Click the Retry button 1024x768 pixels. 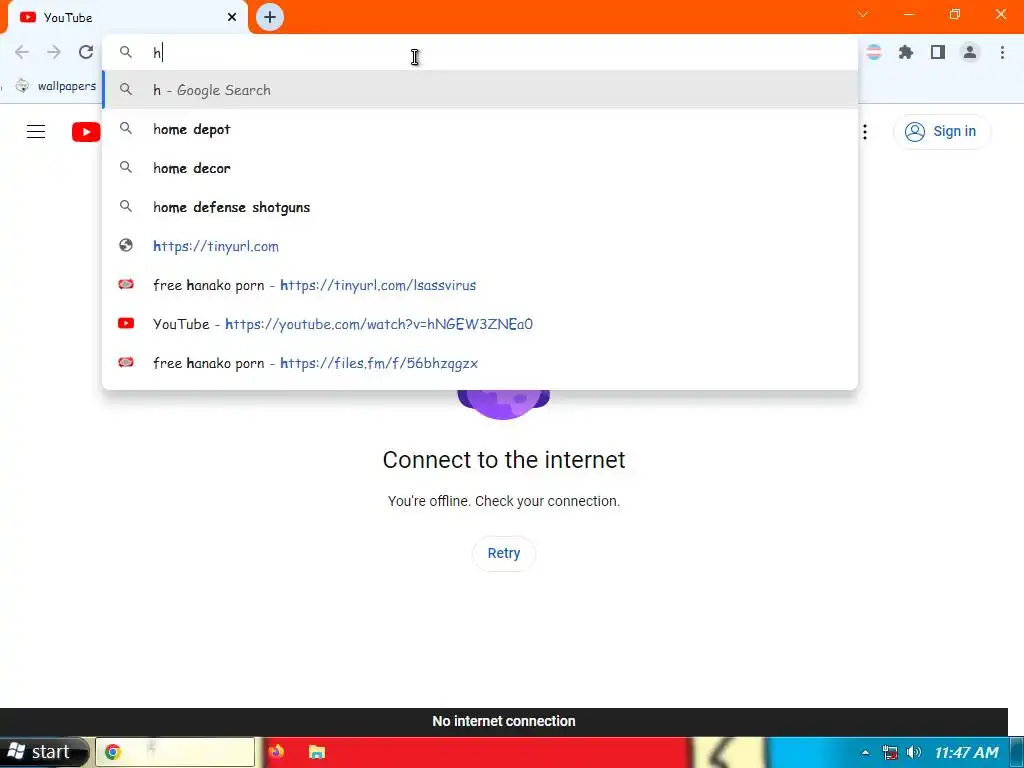tap(504, 553)
